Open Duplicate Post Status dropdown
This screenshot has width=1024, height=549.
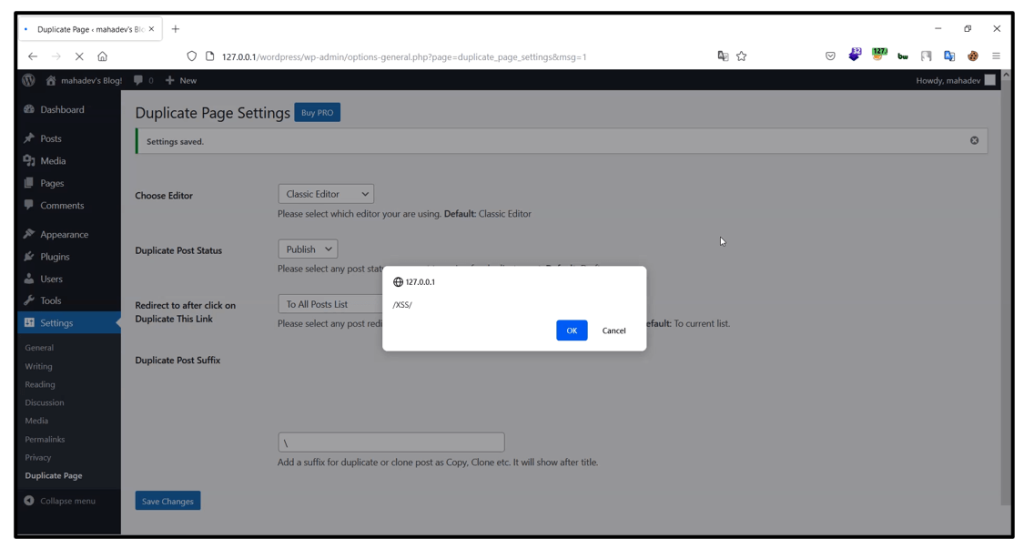click(x=308, y=249)
